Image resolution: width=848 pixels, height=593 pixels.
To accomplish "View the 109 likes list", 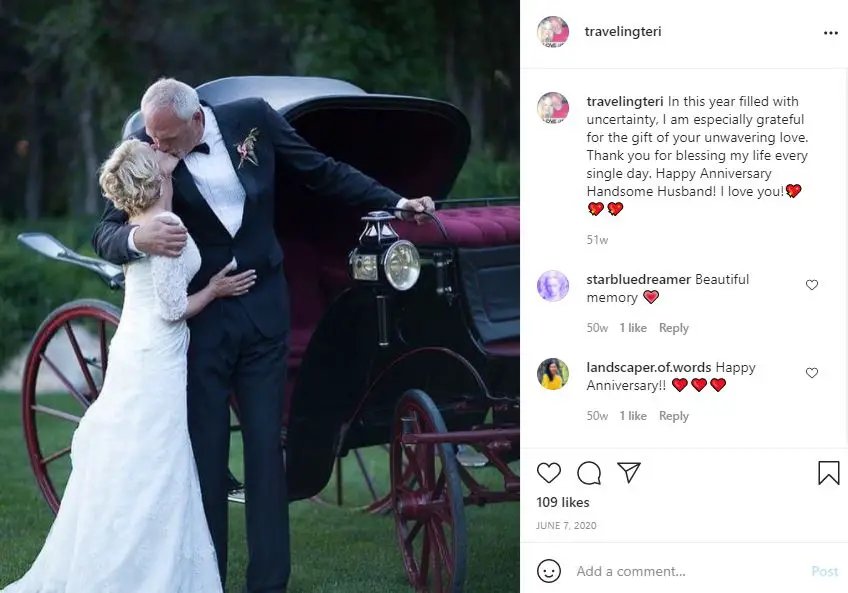I will click(562, 502).
